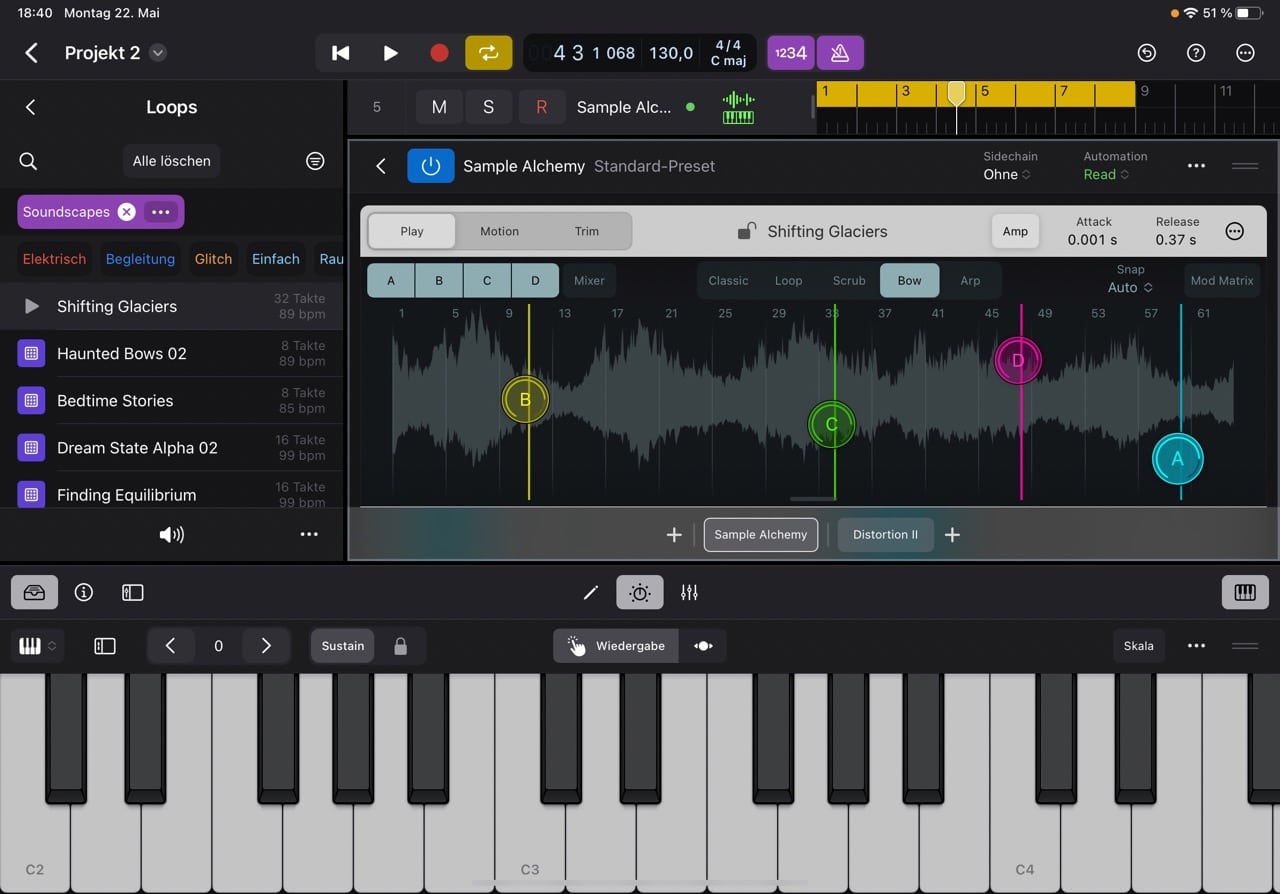Select the Haunted Bows 02 loop
Screen dimensions: 1280x894
click(x=171, y=353)
